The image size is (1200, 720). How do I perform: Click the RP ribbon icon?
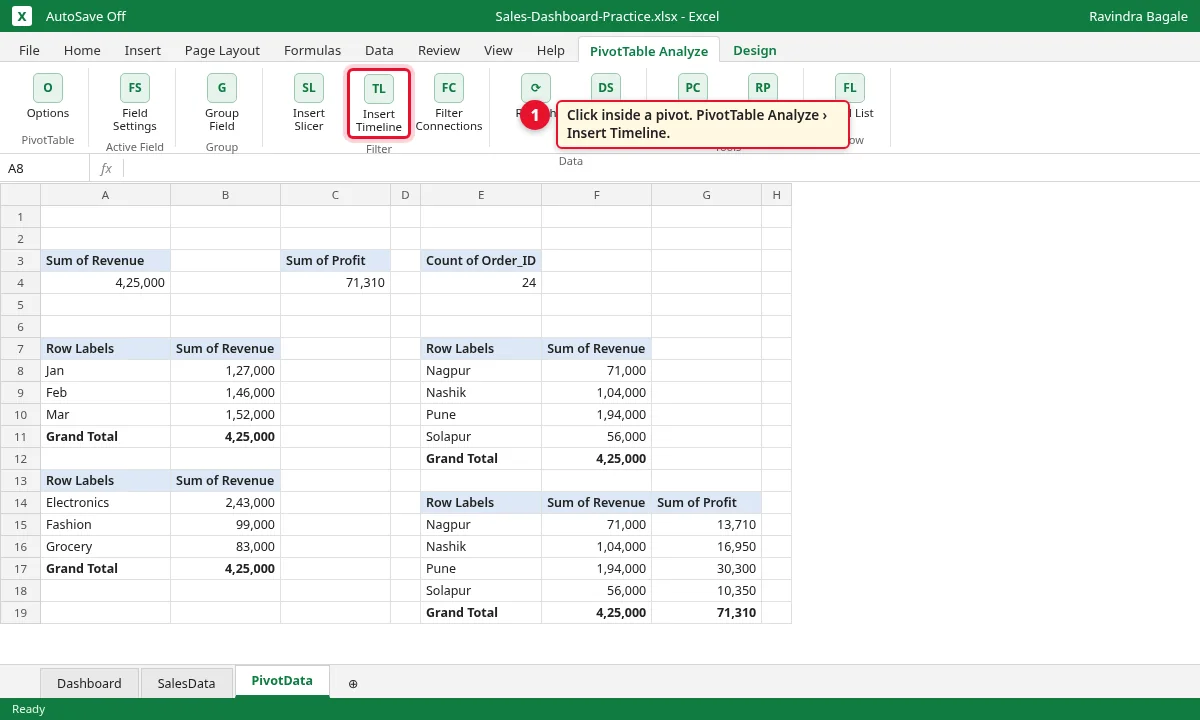tap(763, 88)
